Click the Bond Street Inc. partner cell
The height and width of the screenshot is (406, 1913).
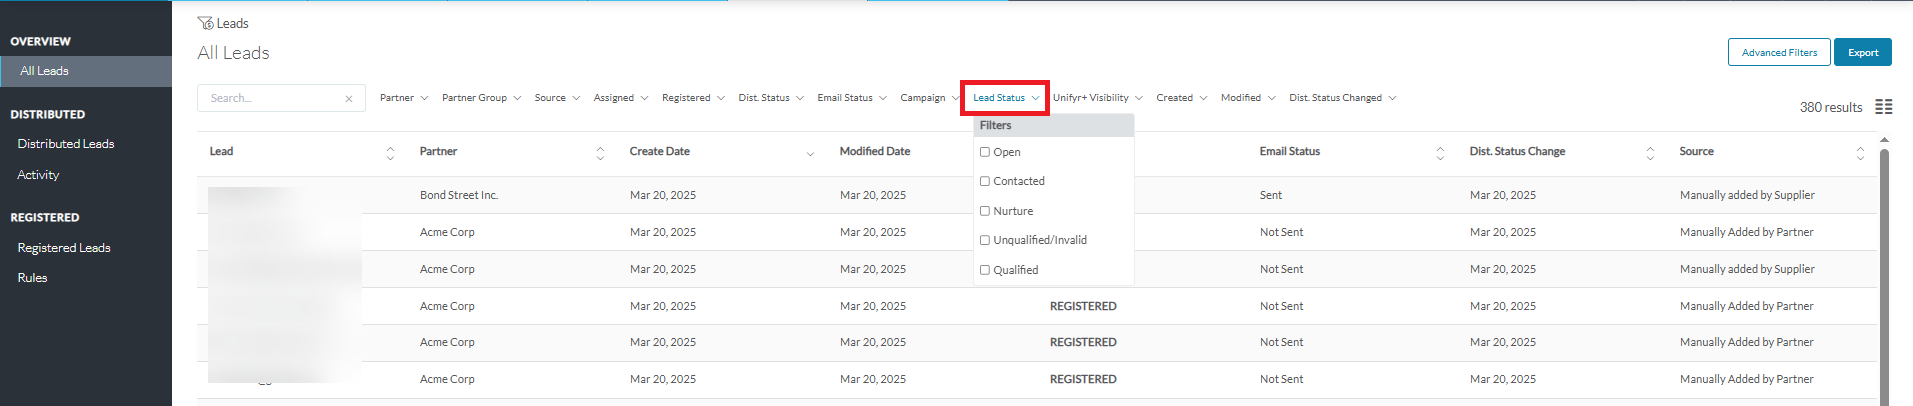[x=459, y=195]
